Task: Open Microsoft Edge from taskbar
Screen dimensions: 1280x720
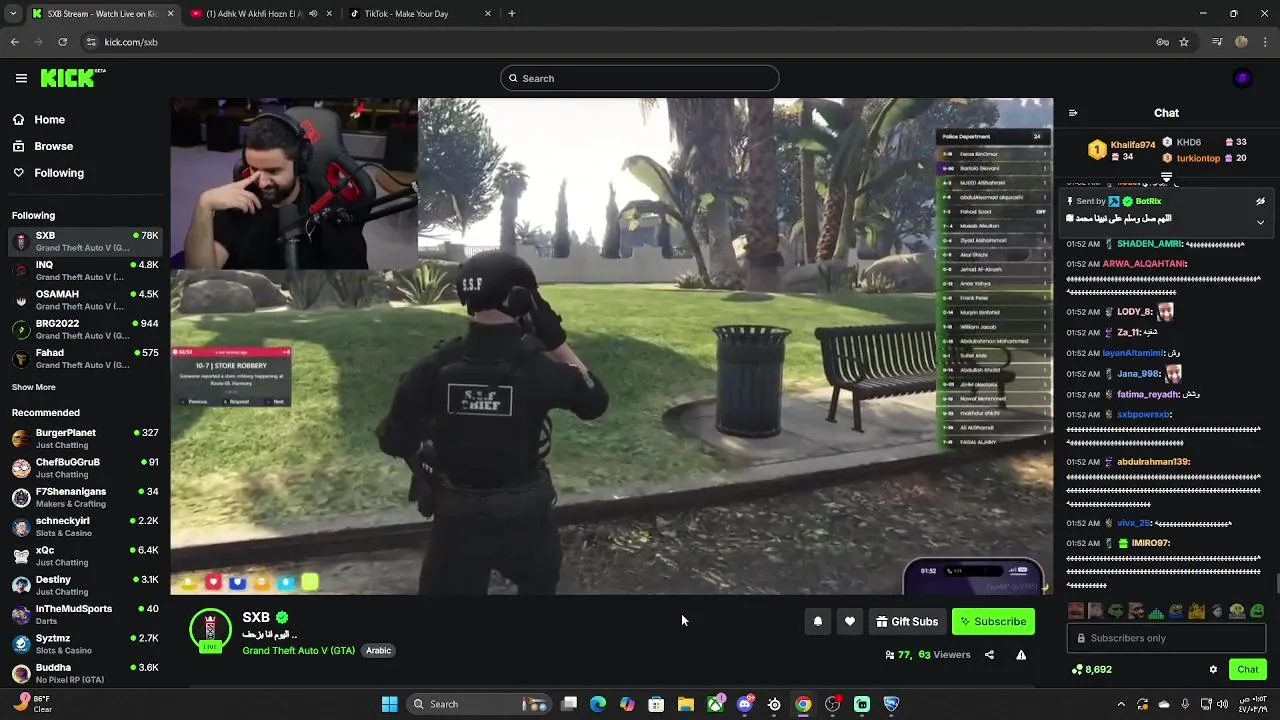Action: pos(598,704)
